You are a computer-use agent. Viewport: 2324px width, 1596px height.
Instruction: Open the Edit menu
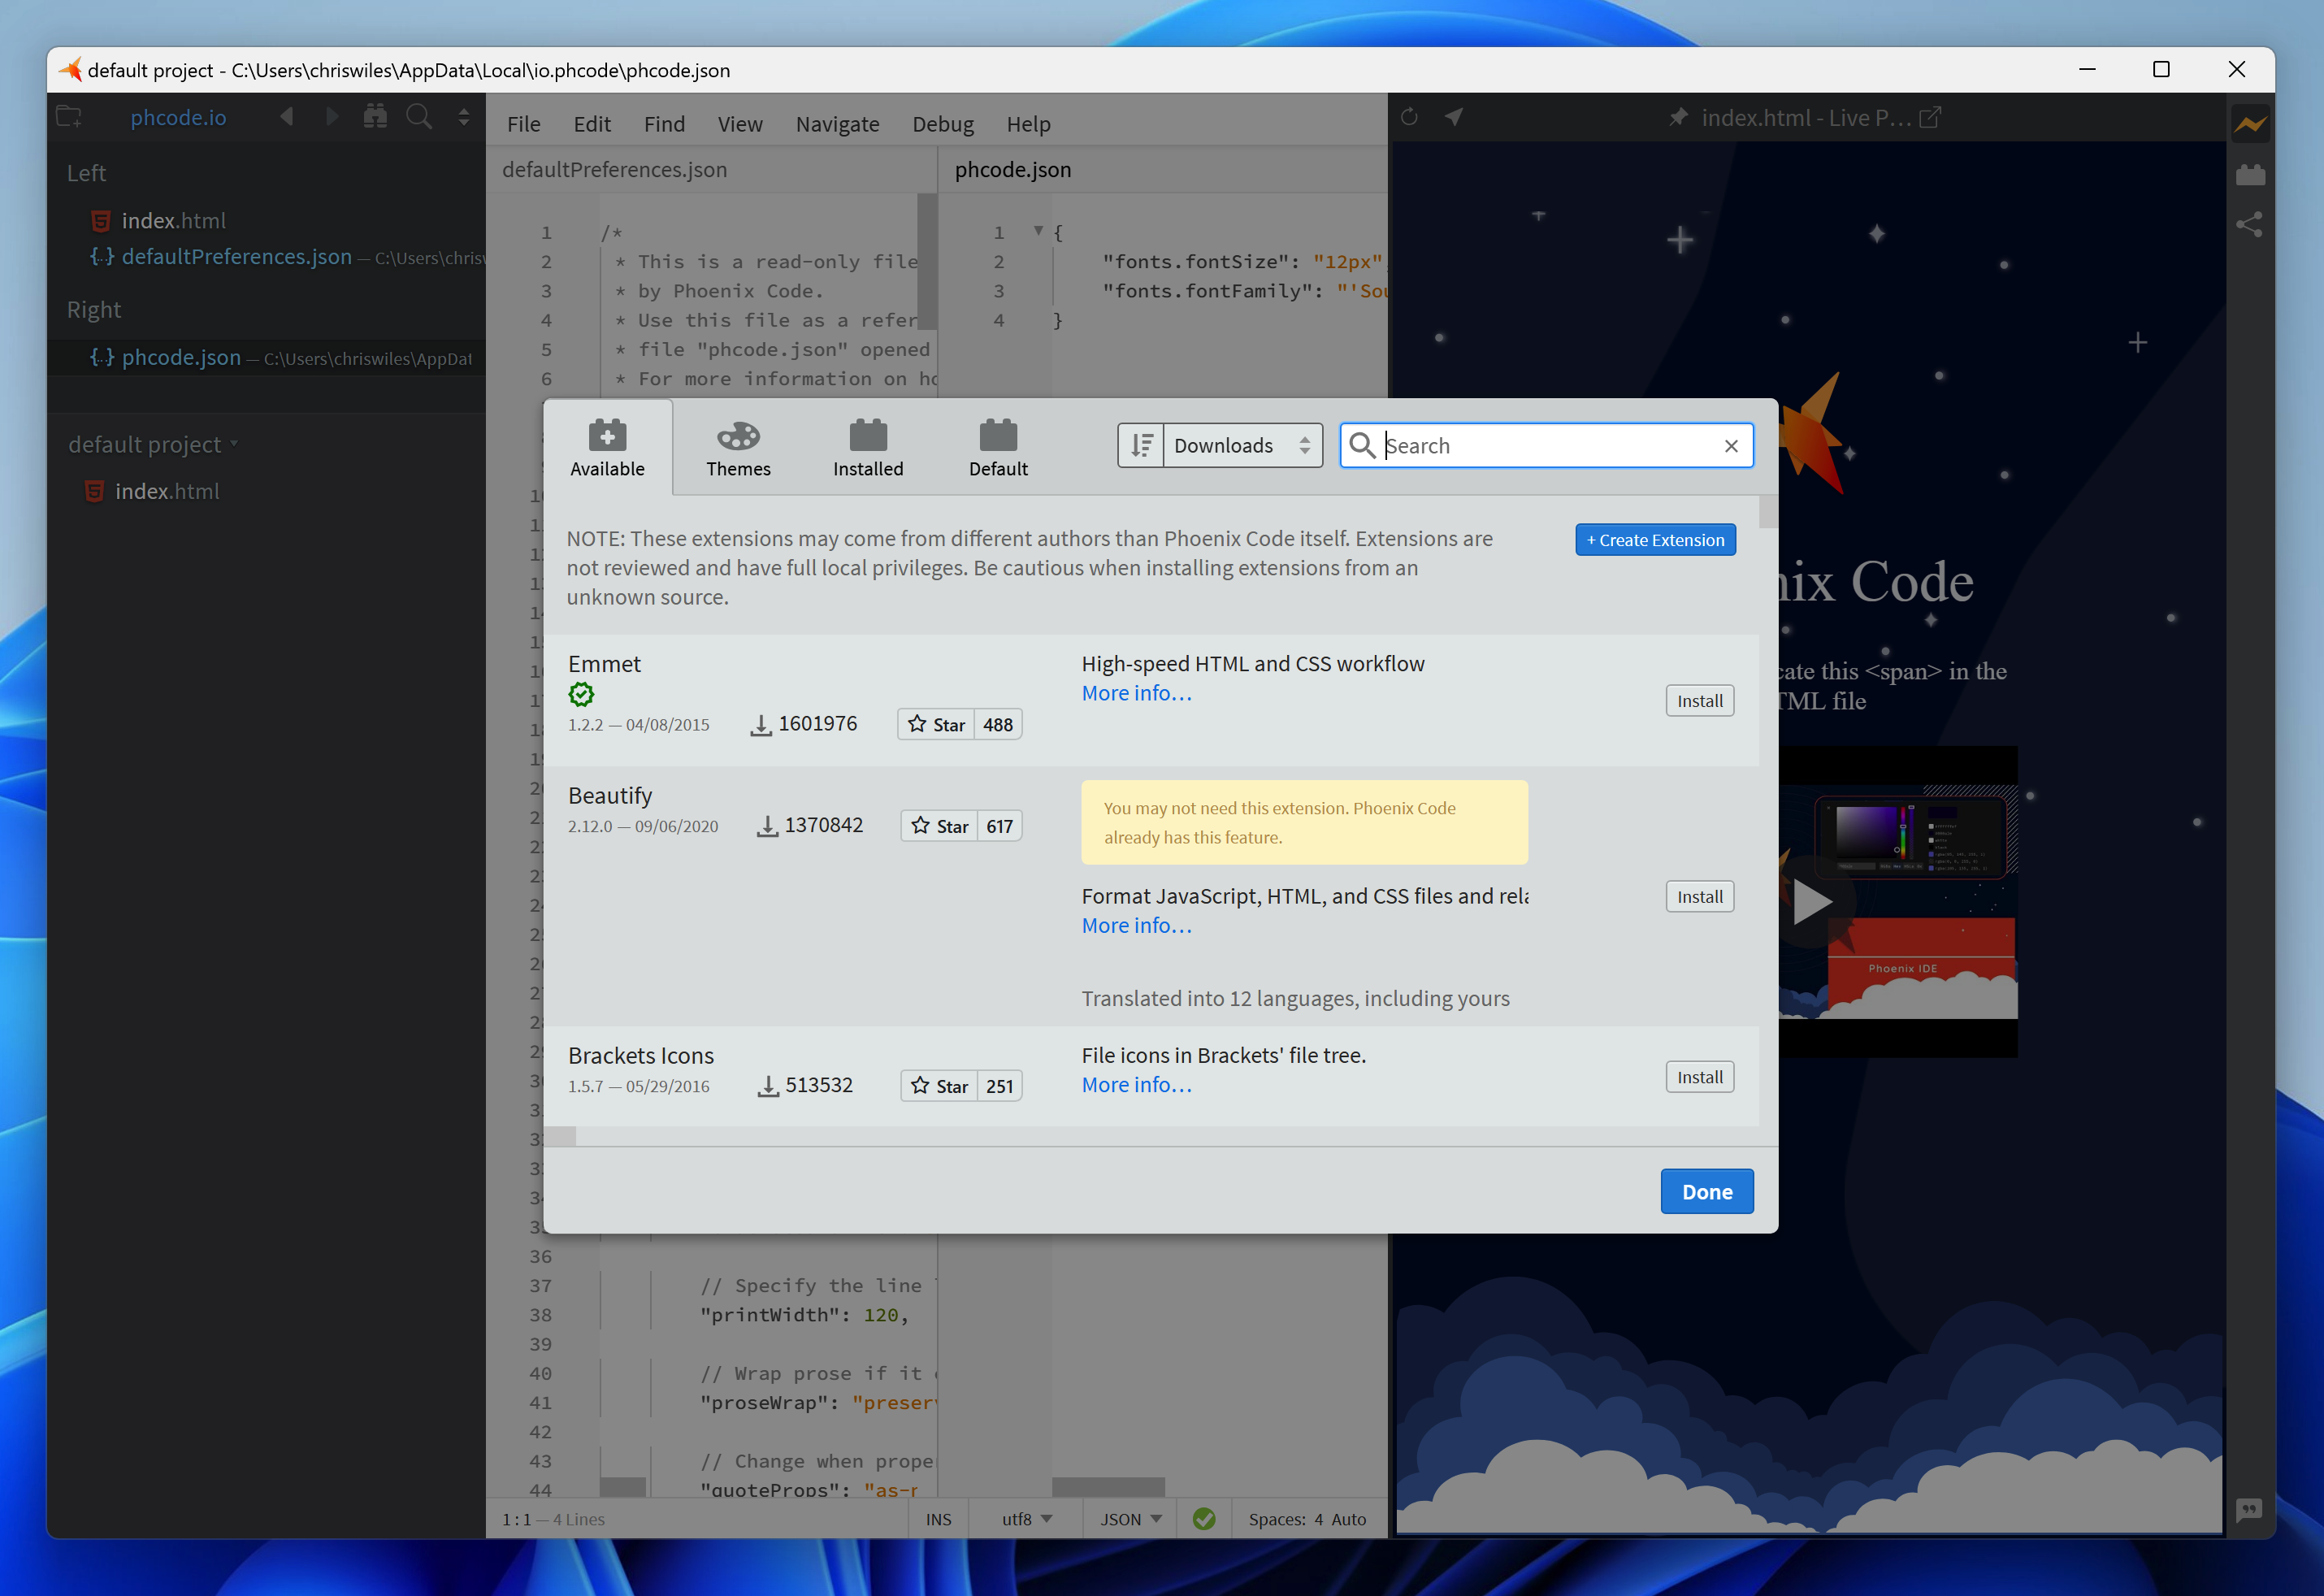[x=592, y=124]
